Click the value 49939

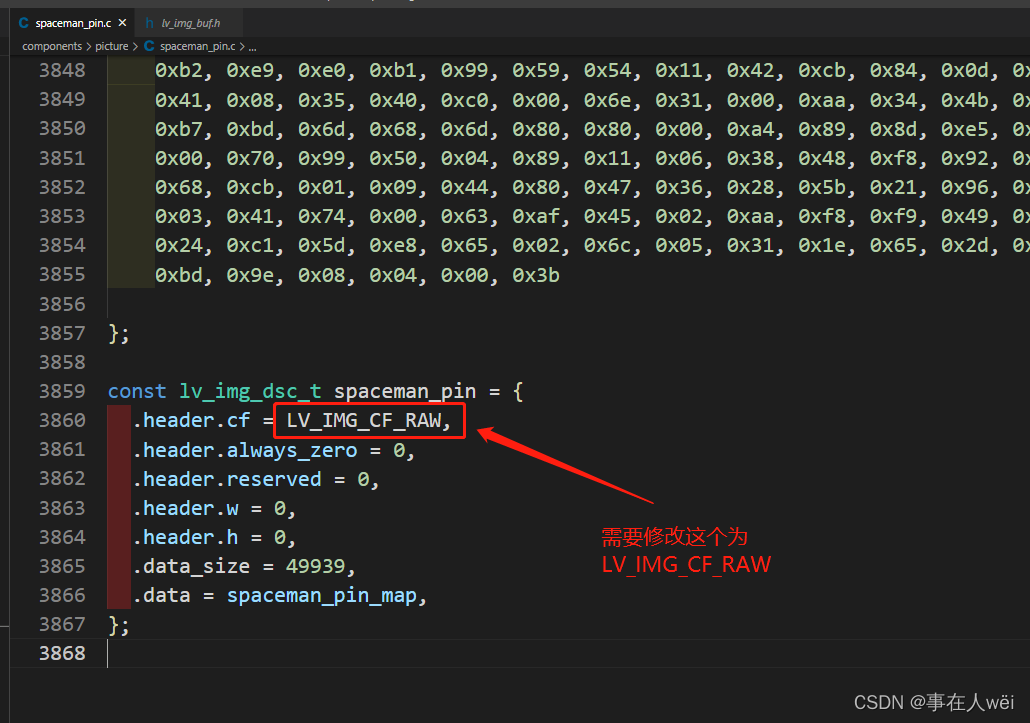[x=315, y=566]
